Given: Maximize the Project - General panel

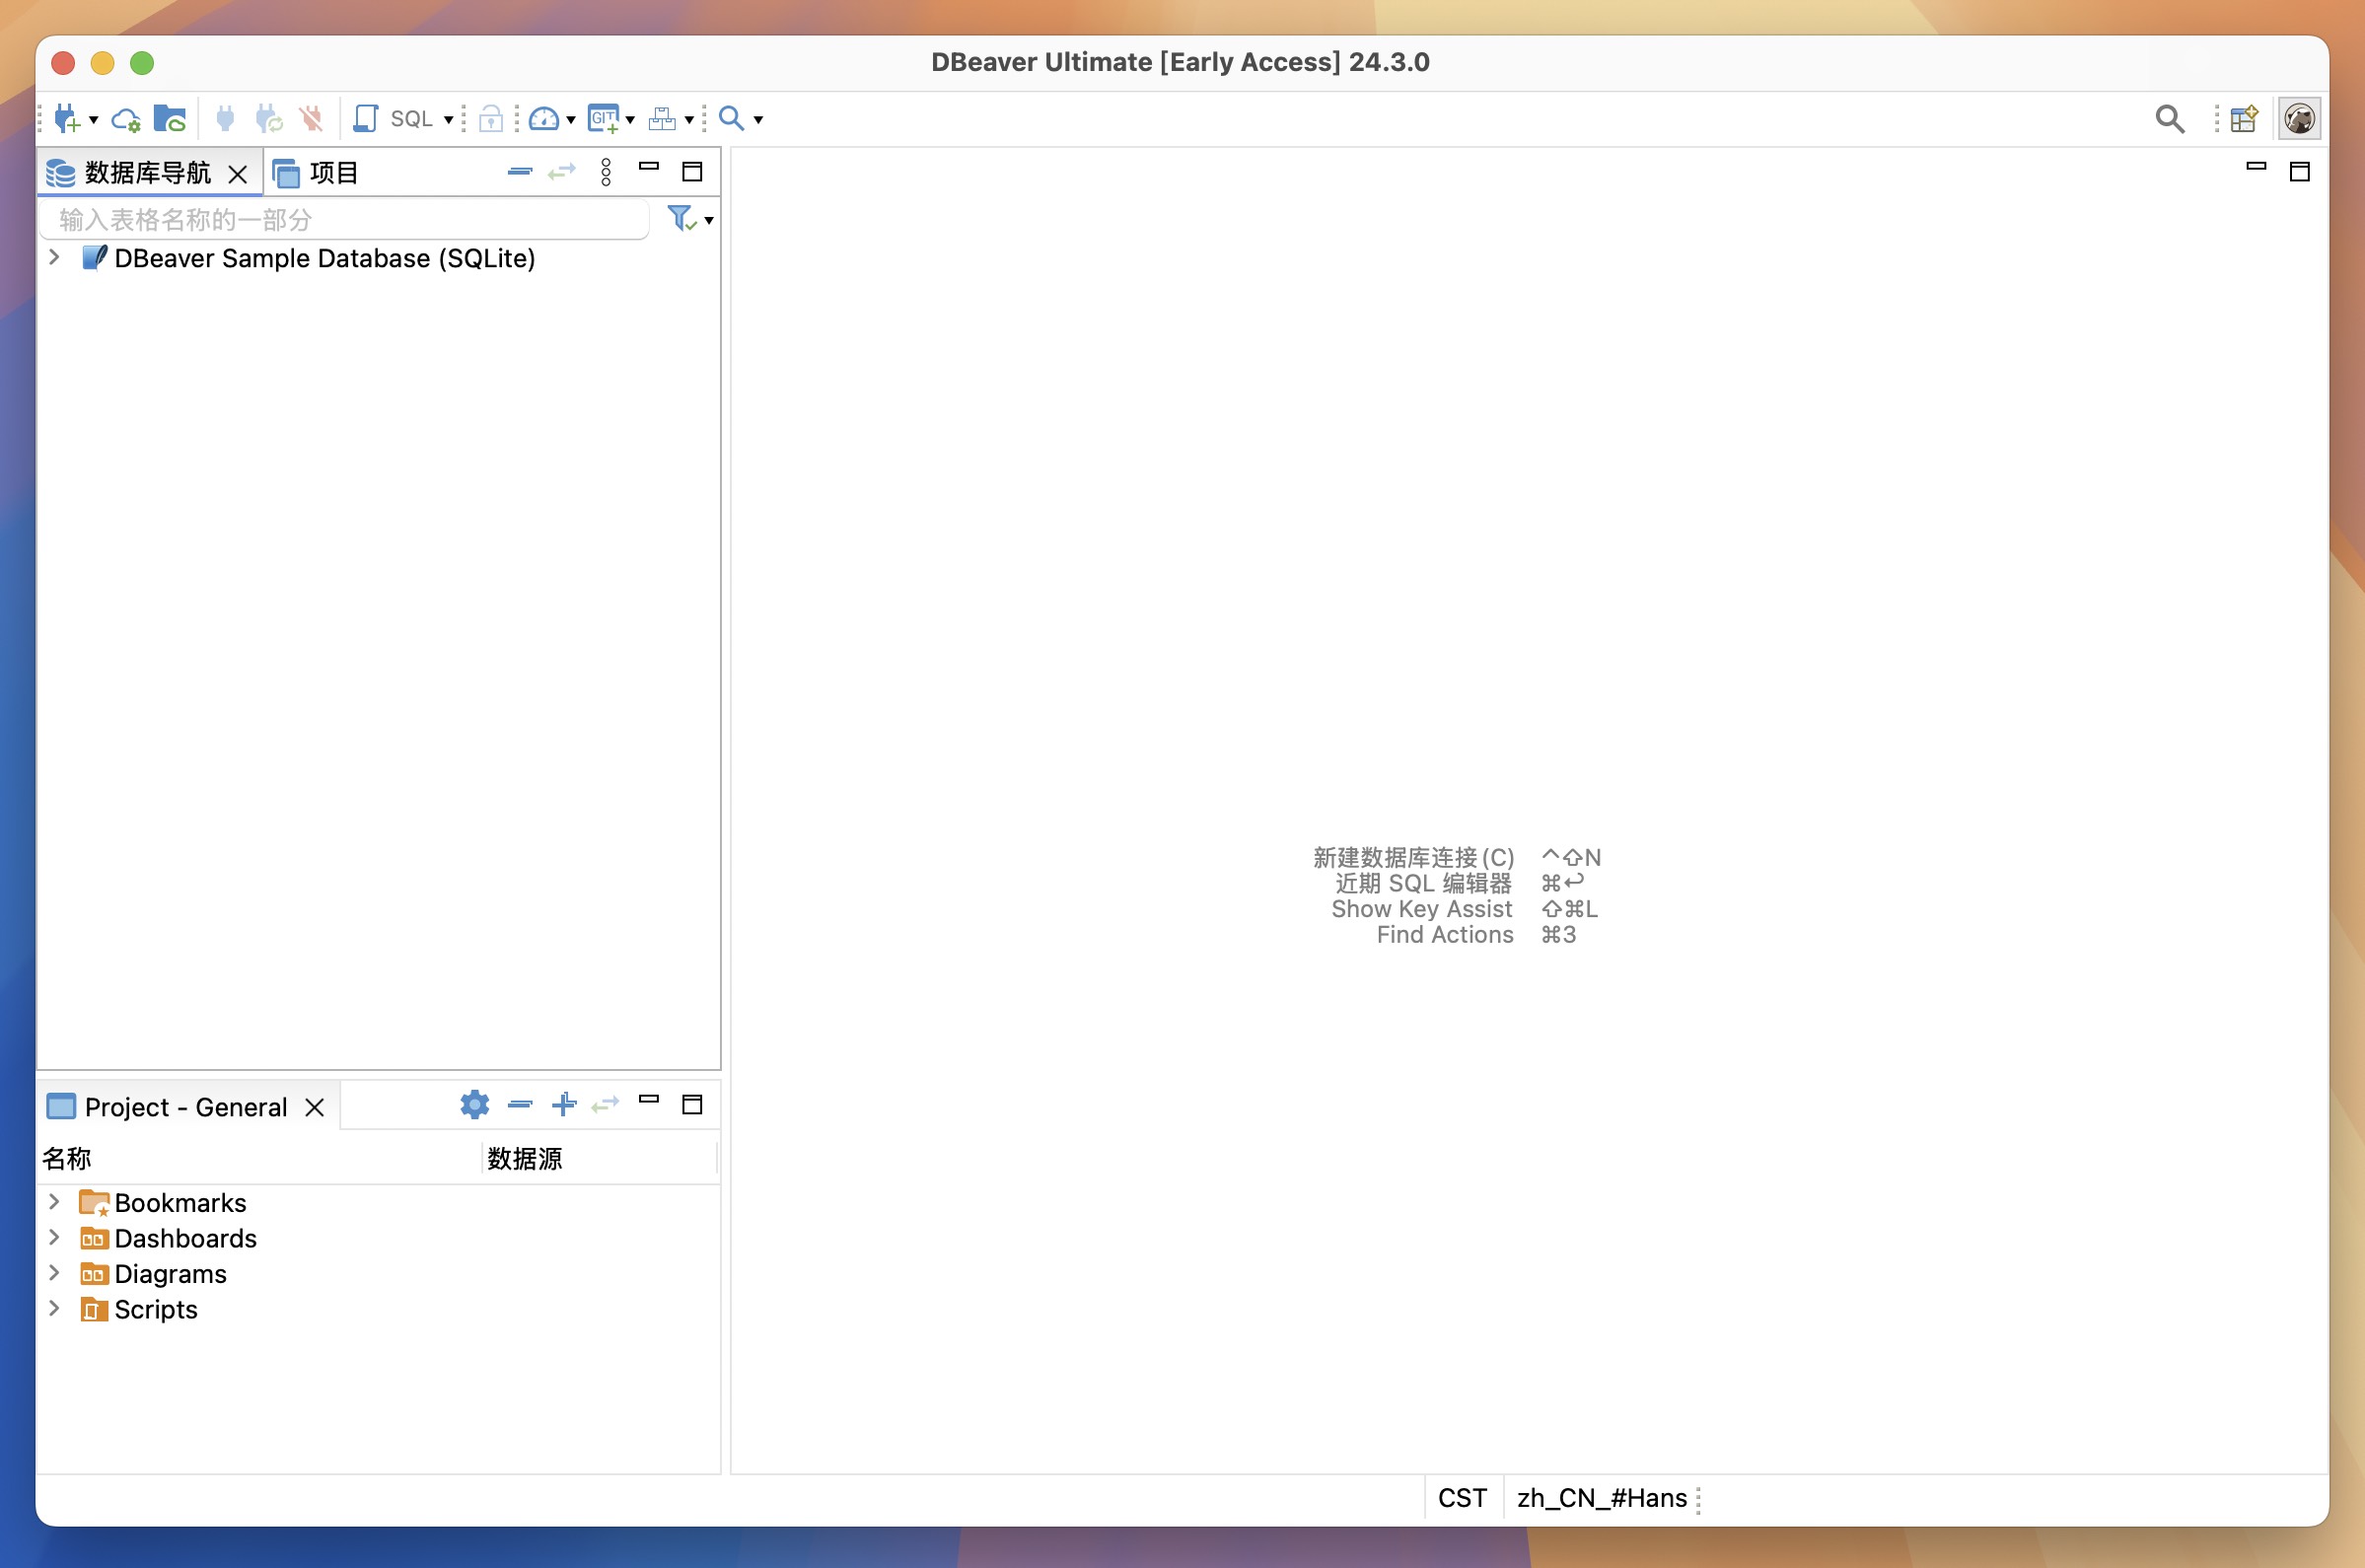Looking at the screenshot, I should pos(692,1104).
